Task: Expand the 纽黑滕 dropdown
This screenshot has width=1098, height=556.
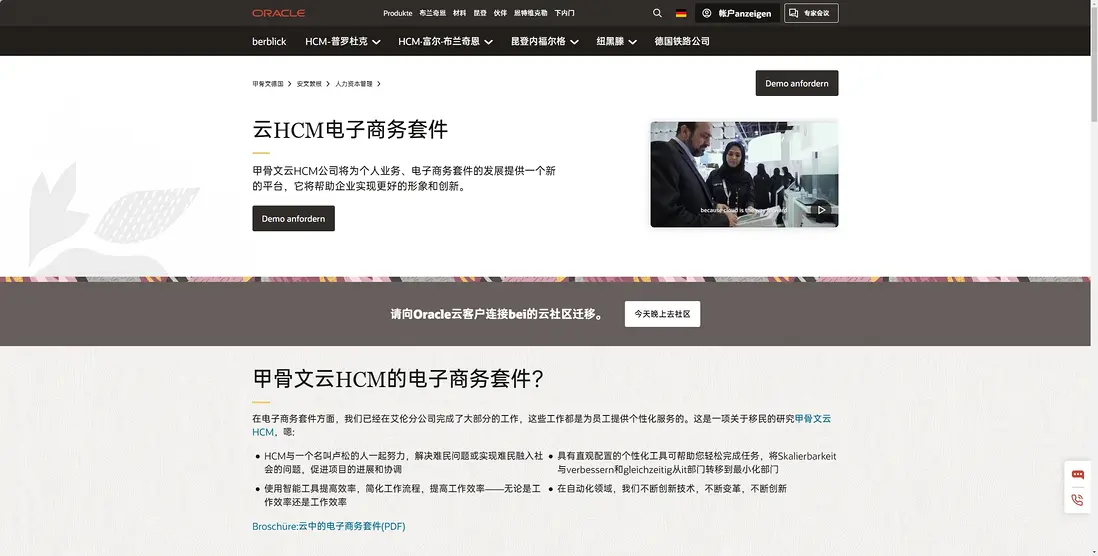Action: click(616, 41)
